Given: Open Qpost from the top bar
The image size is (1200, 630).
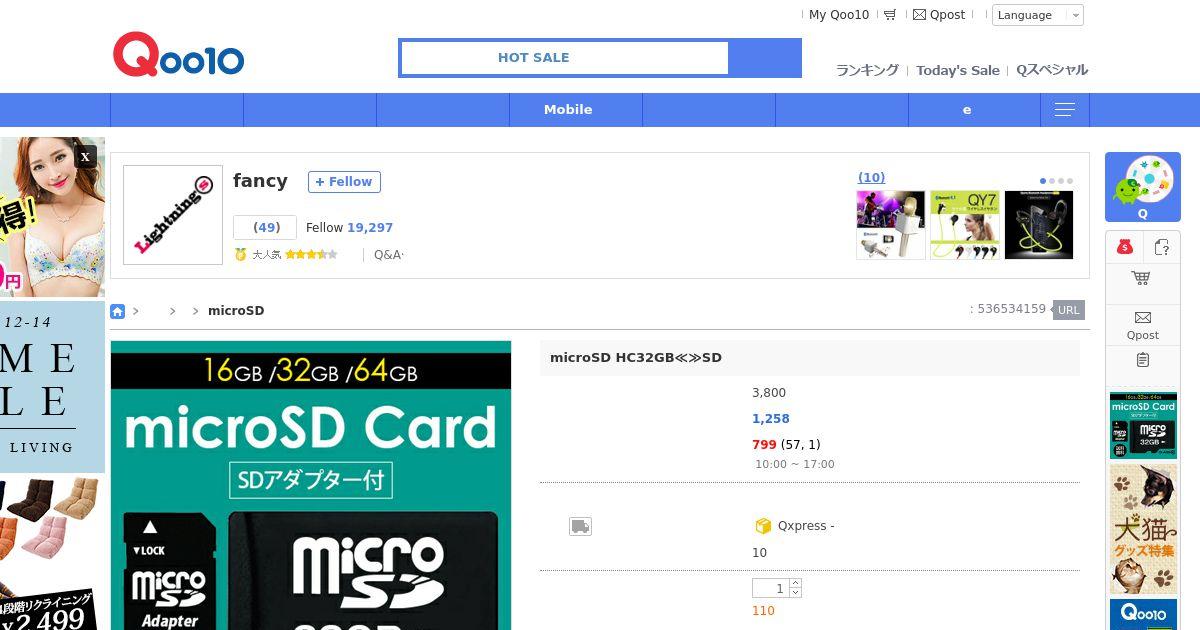Looking at the screenshot, I should click(939, 15).
